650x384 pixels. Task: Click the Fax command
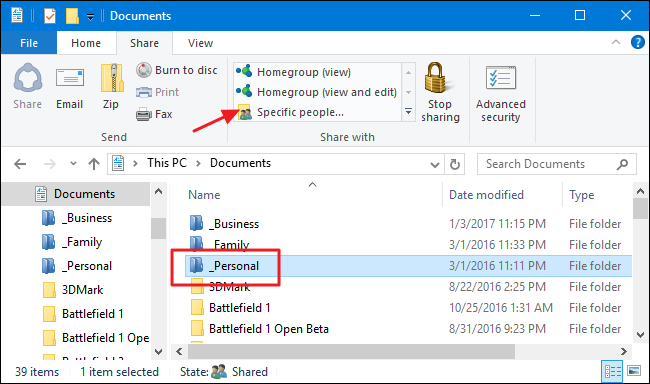154,114
